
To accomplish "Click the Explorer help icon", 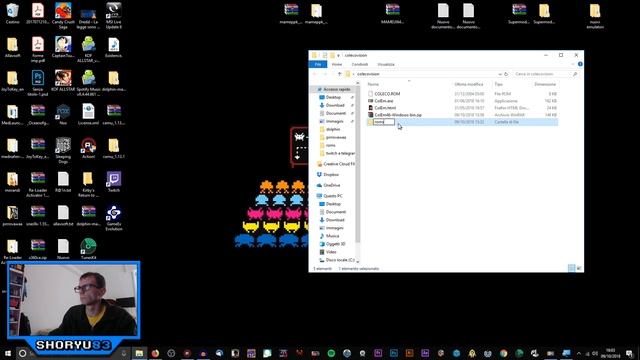I will pyautogui.click(x=580, y=64).
